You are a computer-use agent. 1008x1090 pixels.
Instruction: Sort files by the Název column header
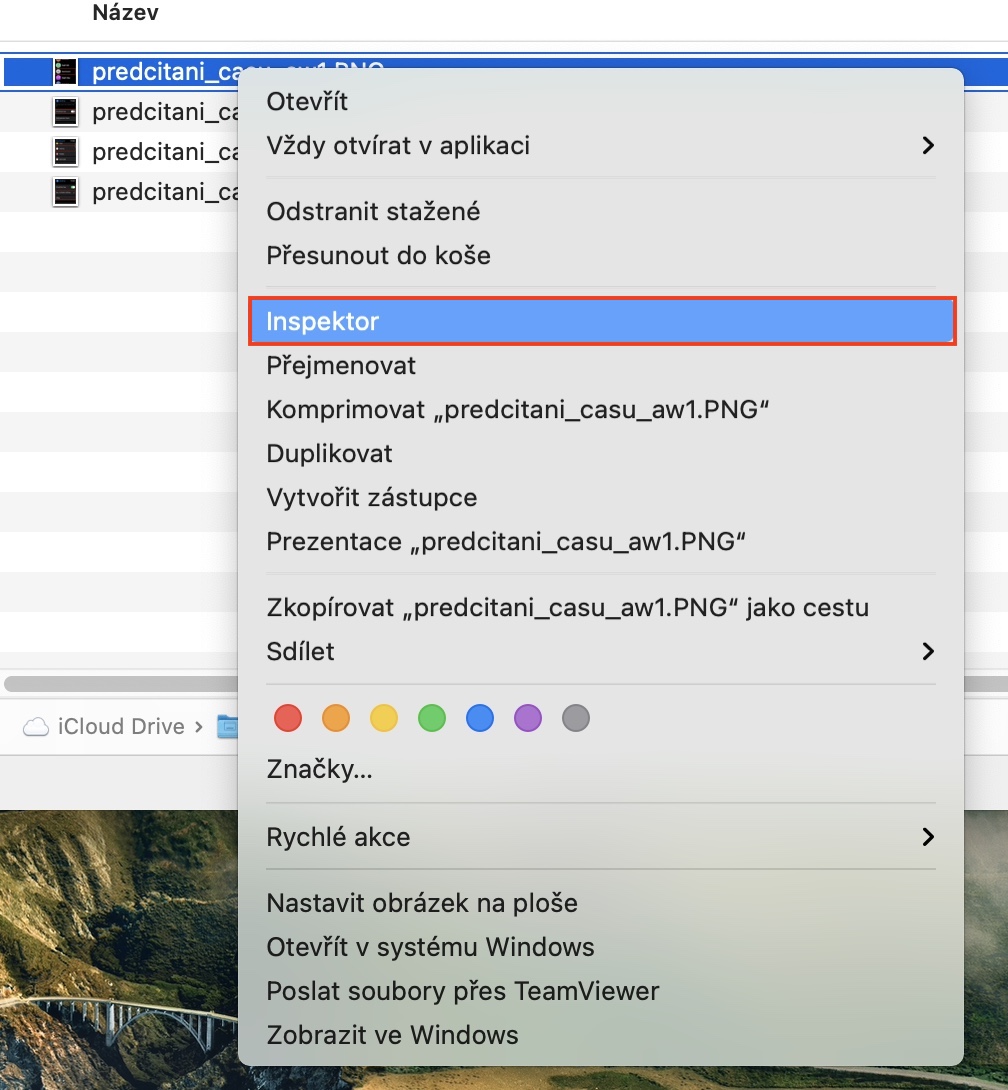125,13
